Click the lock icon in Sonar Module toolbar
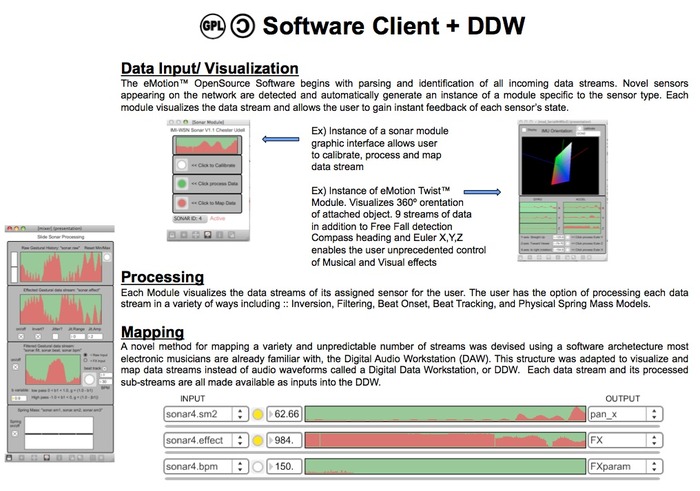Image resolution: width=700 pixels, height=491 pixels. point(172,235)
